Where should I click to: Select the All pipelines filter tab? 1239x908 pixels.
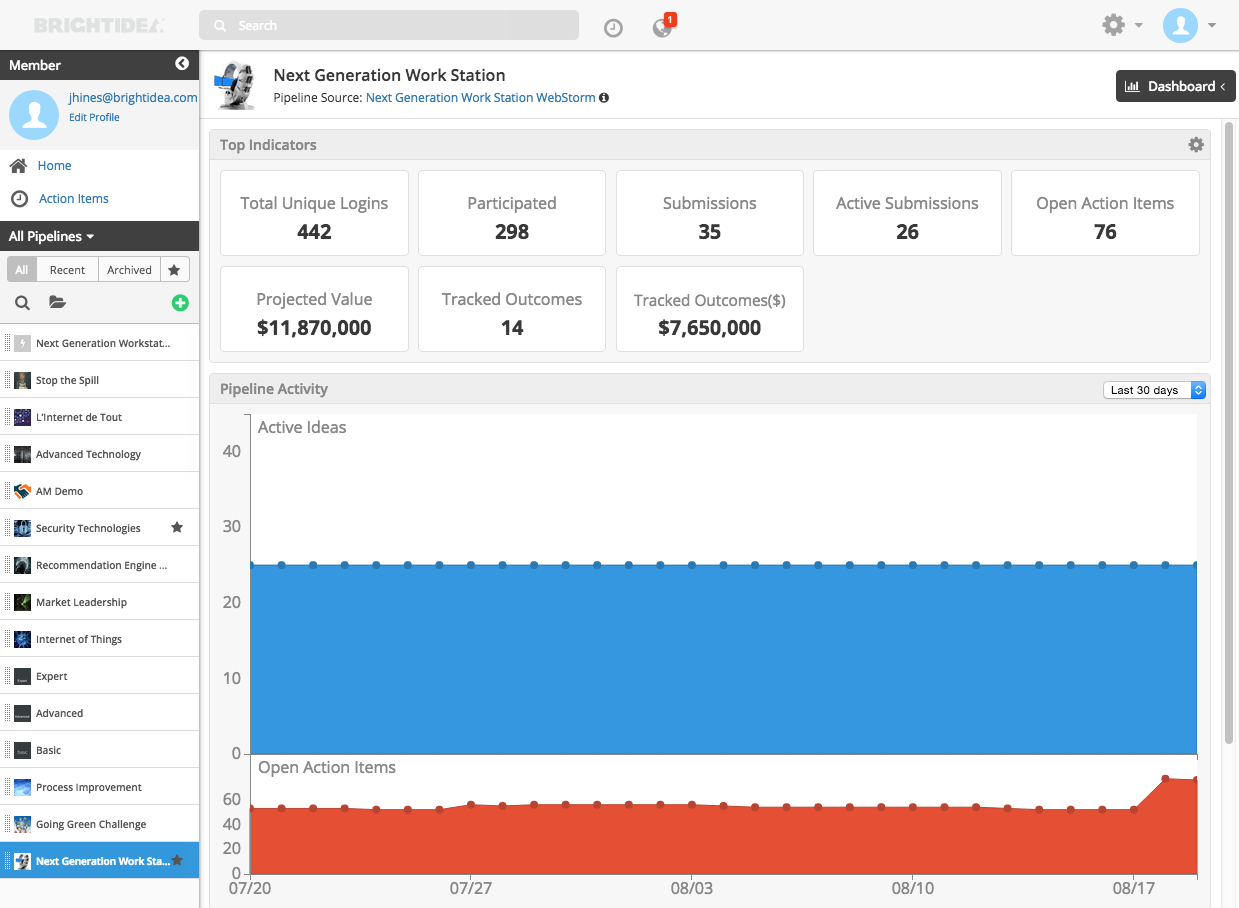click(x=22, y=270)
